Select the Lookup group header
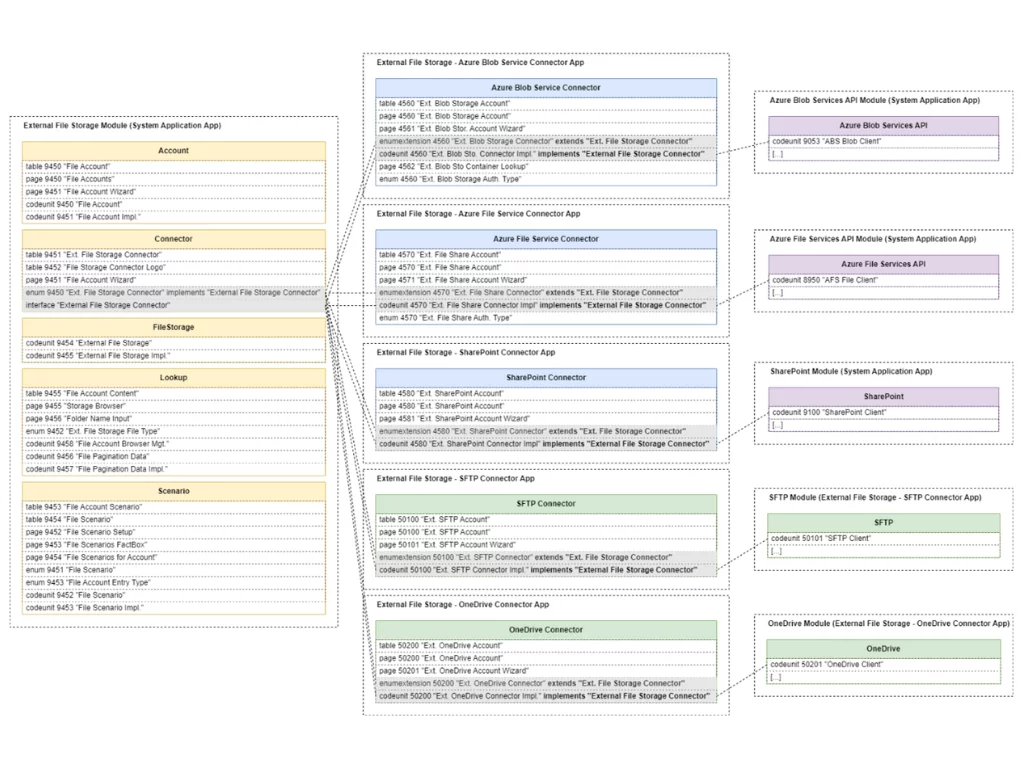This screenshot has width=1024, height=768. click(x=174, y=378)
